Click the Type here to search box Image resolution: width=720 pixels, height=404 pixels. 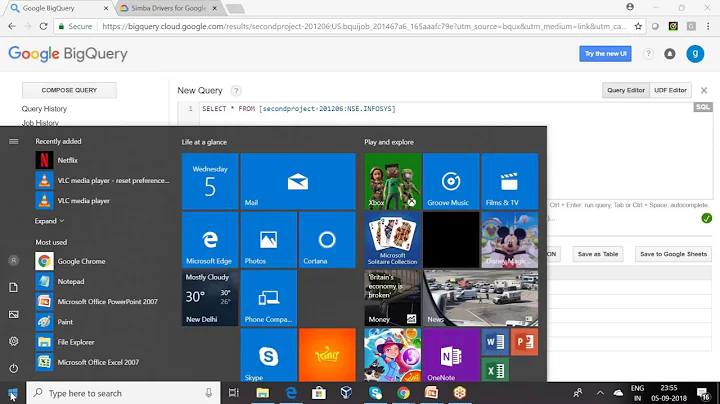click(123, 393)
